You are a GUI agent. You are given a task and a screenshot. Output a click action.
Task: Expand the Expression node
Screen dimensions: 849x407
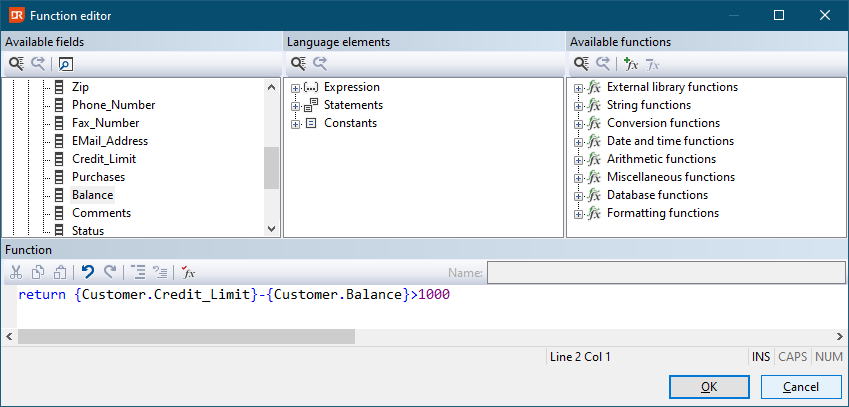295,88
